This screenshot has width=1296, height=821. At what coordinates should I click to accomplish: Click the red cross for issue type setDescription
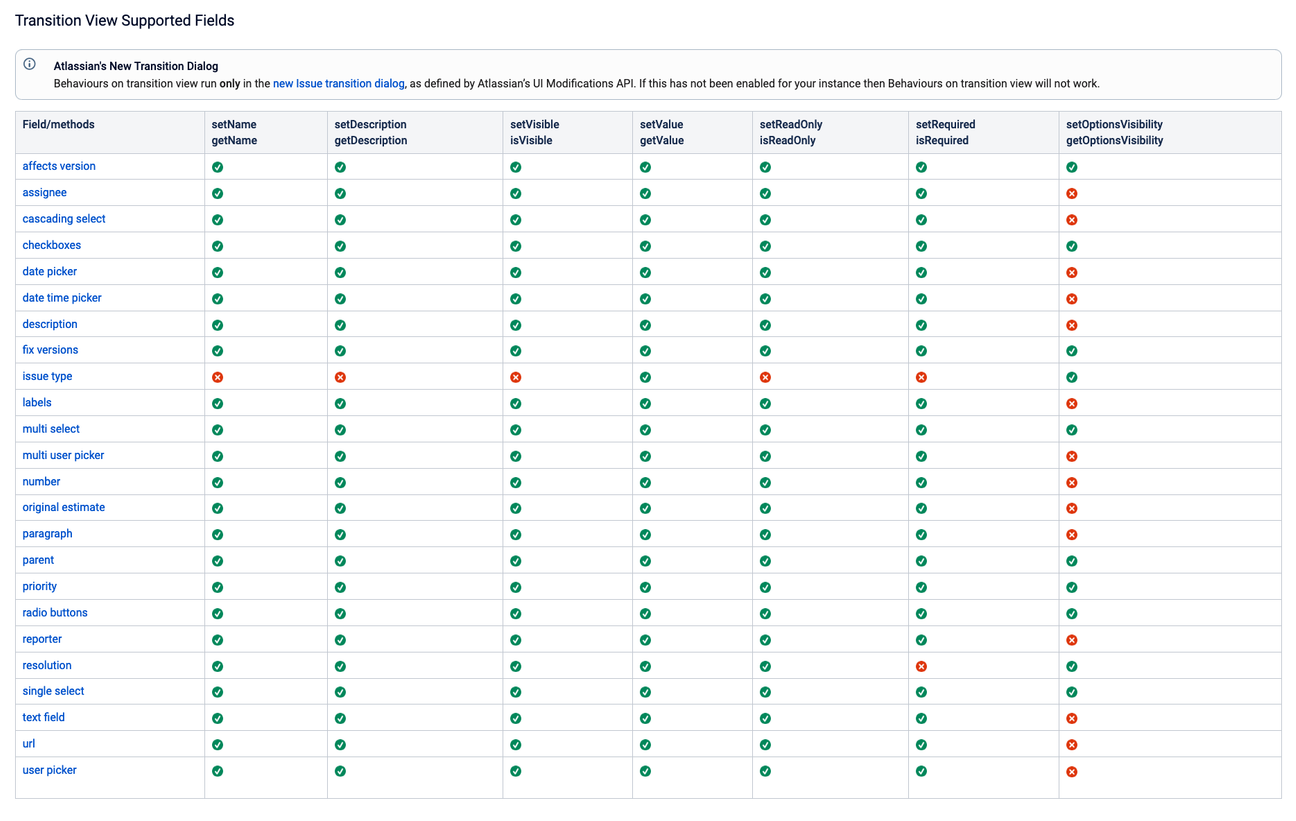click(340, 377)
